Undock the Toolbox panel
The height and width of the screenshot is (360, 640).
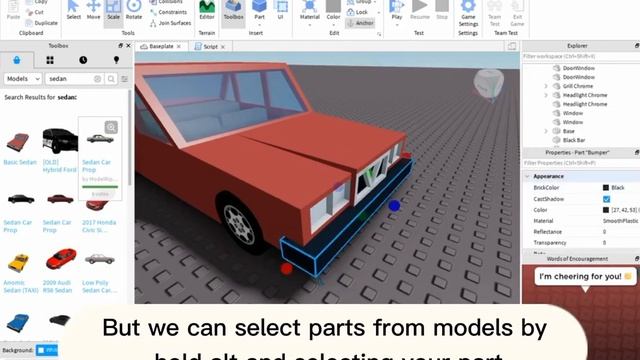click(120, 46)
